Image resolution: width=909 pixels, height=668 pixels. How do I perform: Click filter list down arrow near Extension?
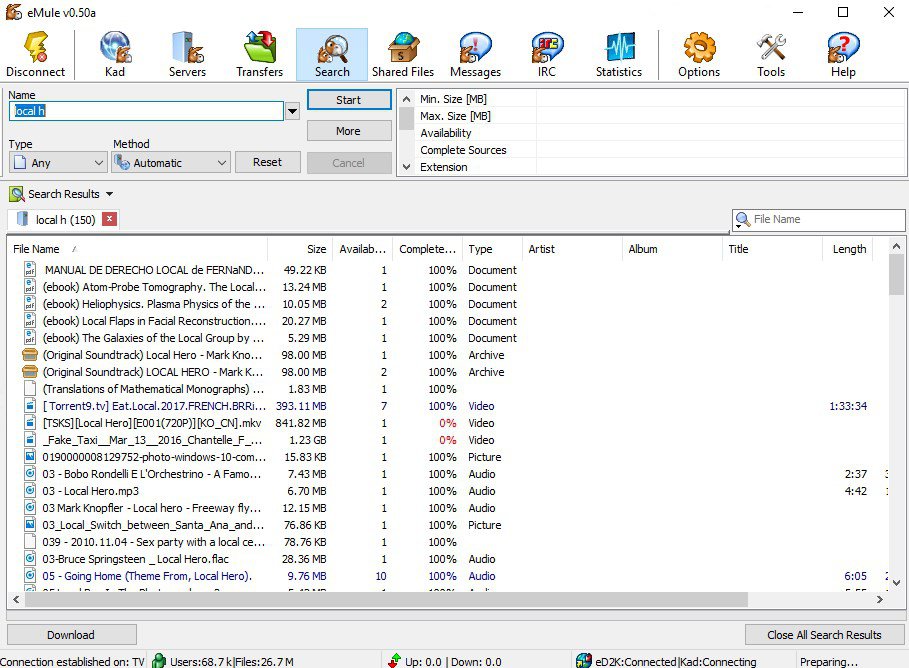tap(407, 167)
